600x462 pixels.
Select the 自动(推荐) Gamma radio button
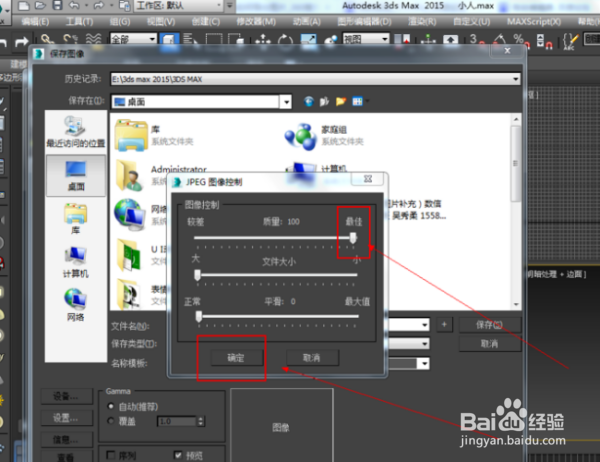click(111, 406)
